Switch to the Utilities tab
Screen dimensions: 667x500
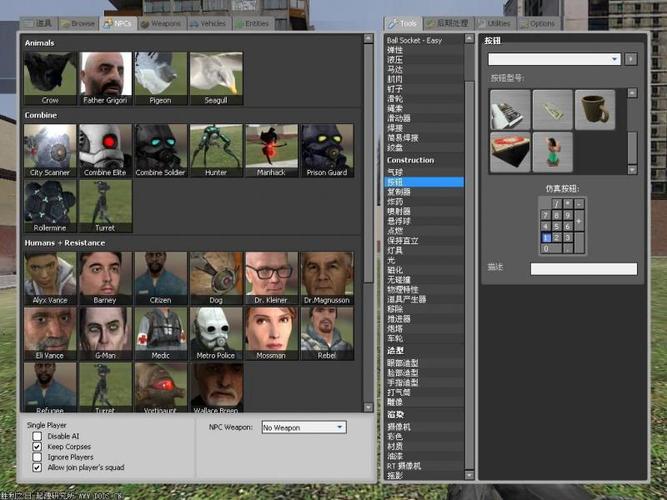[x=495, y=23]
